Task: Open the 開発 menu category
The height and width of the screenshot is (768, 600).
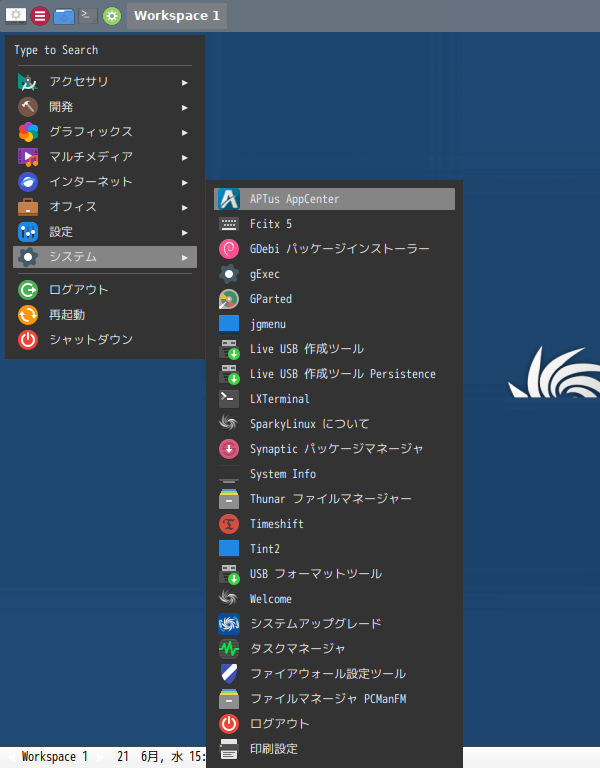Action: pyautogui.click(x=105, y=107)
